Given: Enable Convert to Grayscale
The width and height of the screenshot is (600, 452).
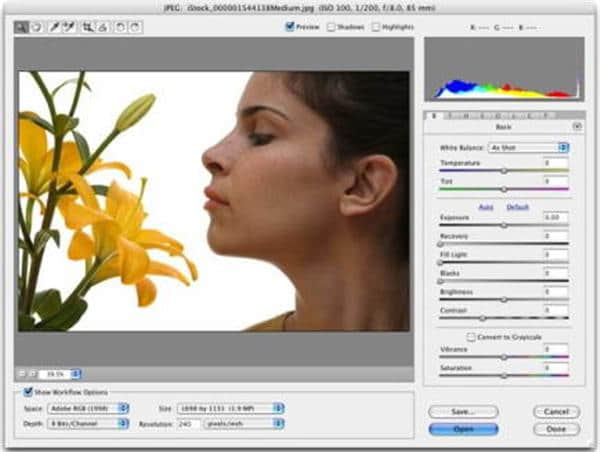Looking at the screenshot, I should point(471,337).
